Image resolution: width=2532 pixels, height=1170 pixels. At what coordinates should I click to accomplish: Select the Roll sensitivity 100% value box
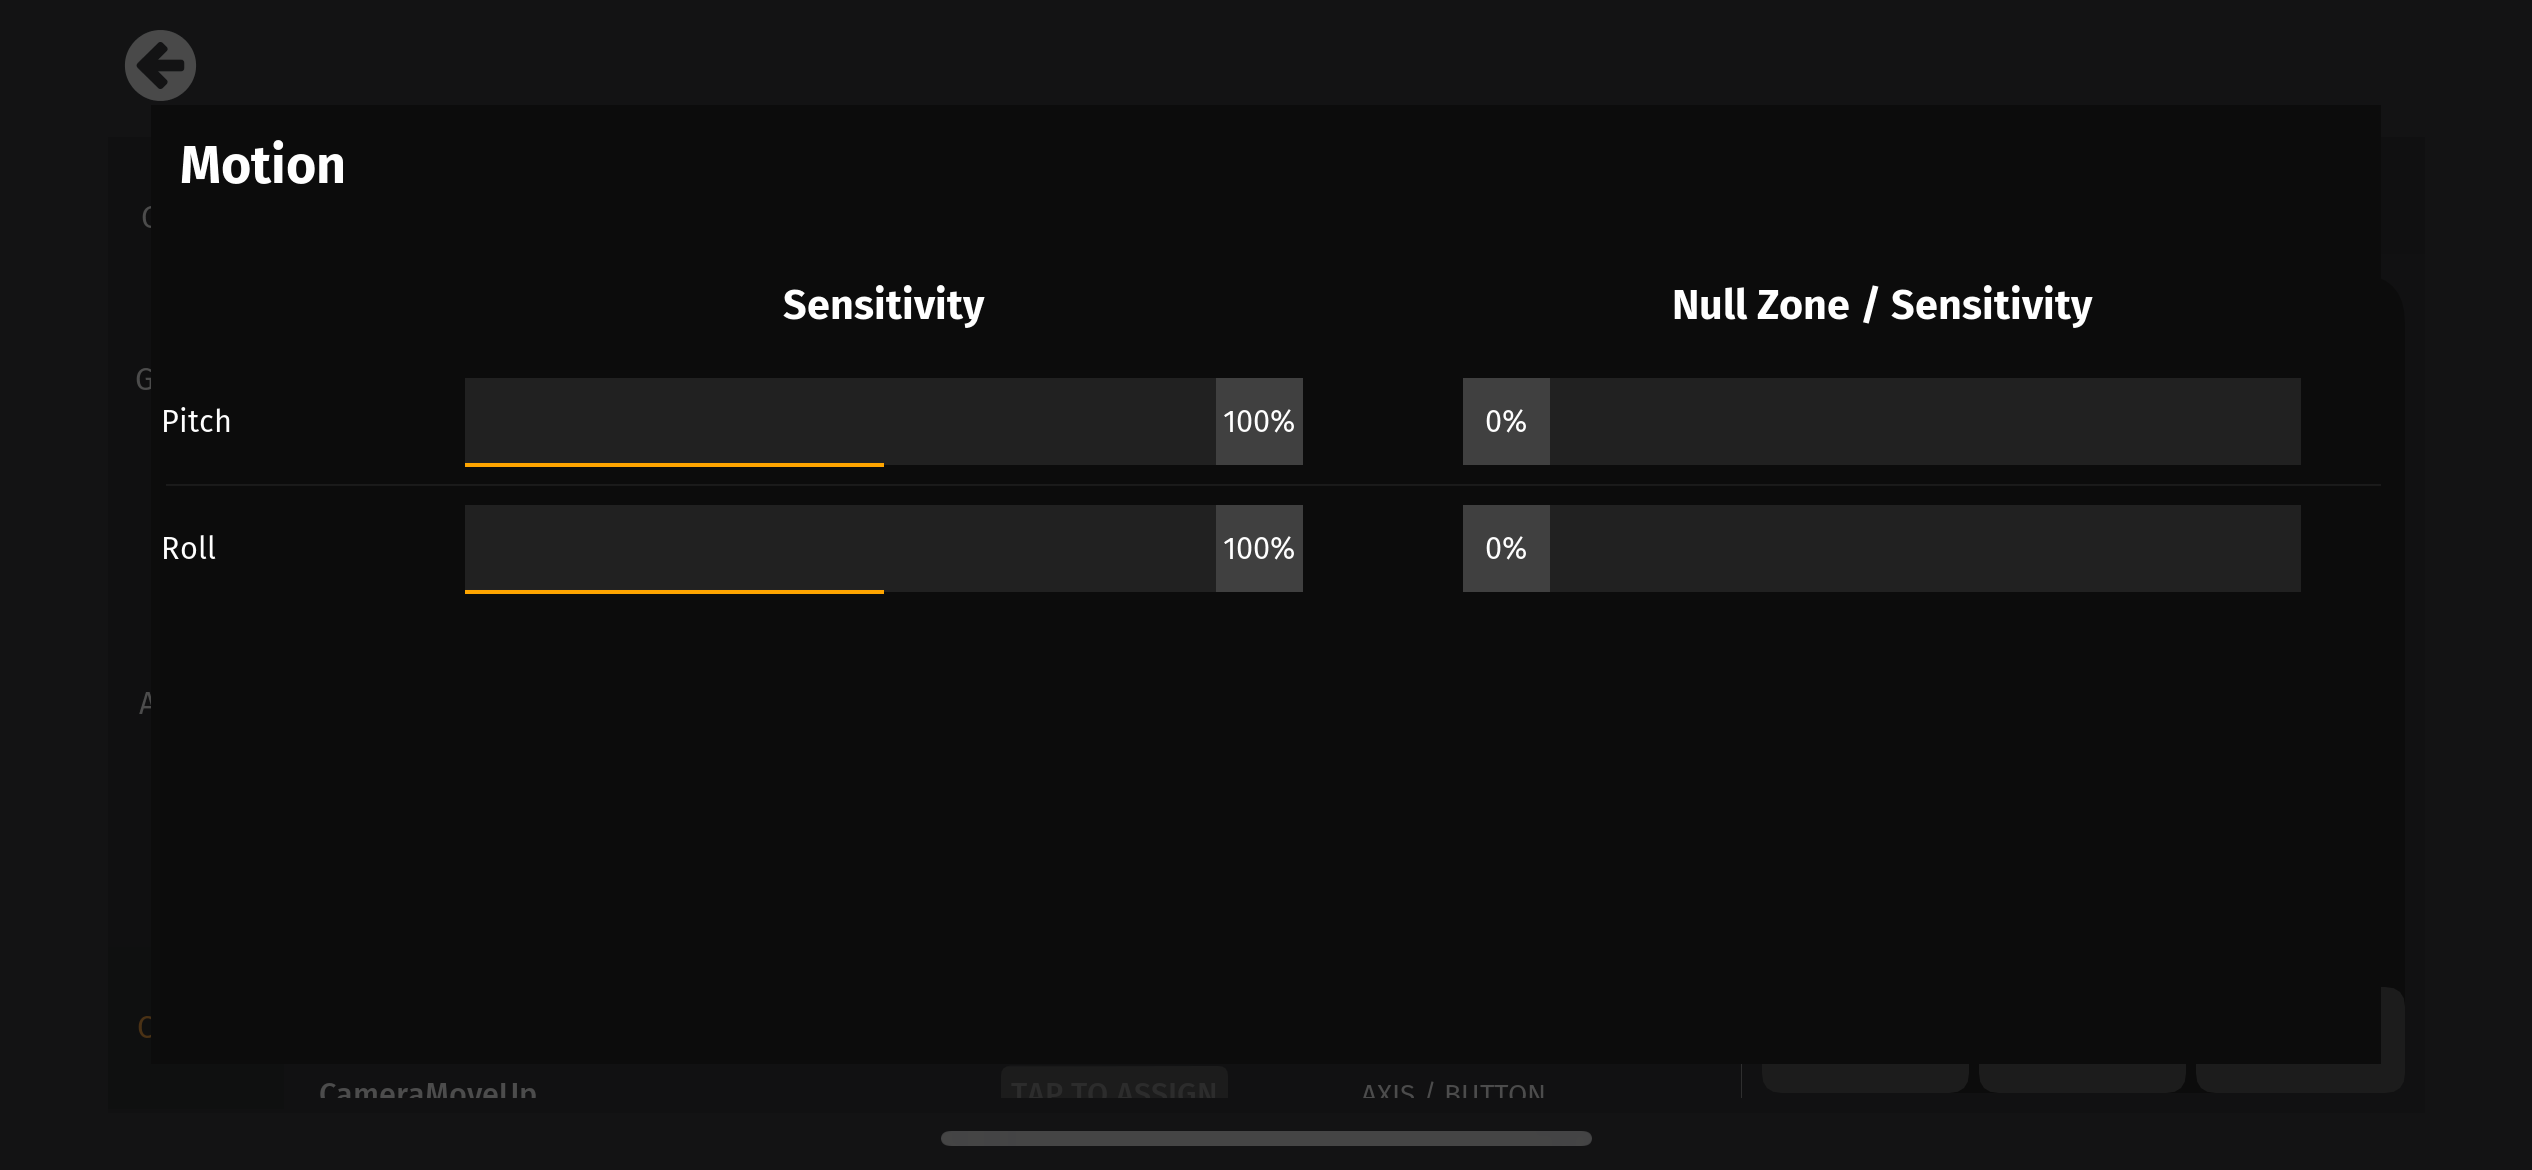click(1258, 548)
